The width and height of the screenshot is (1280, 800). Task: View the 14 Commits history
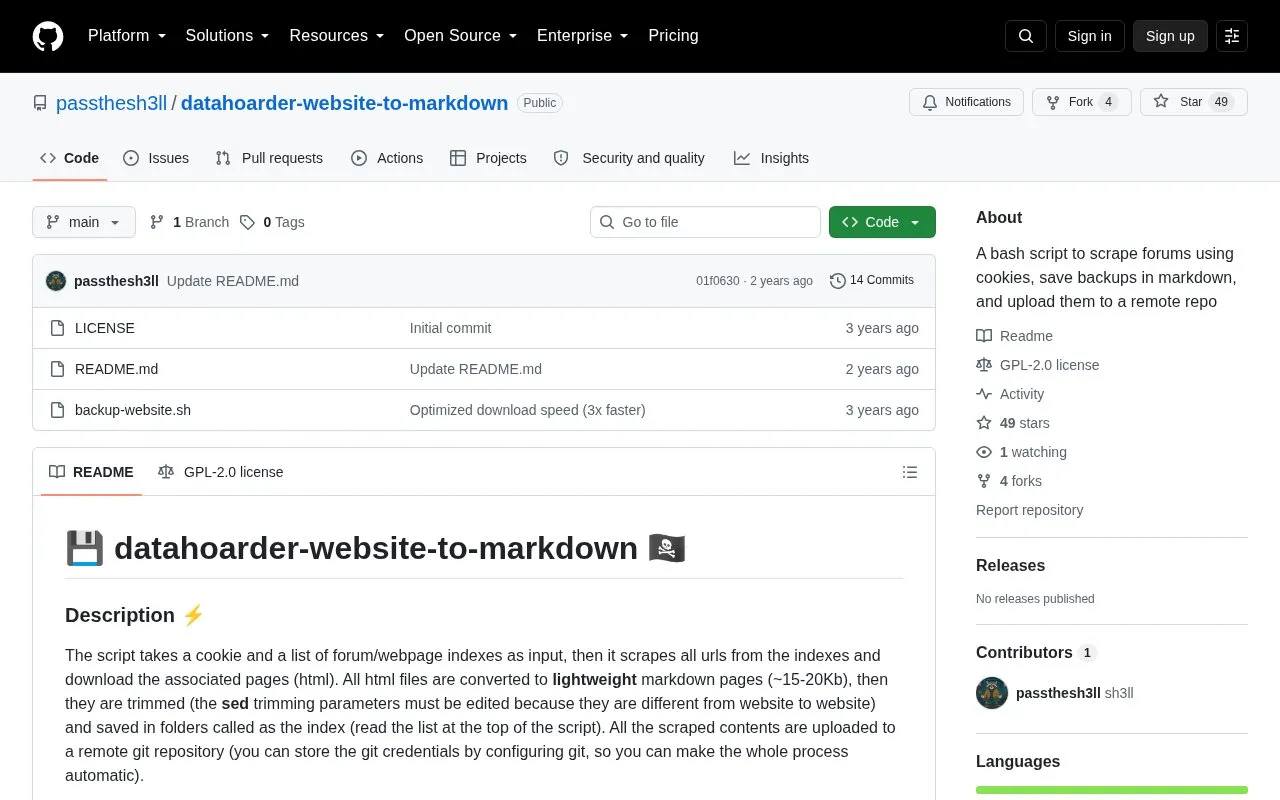click(x=872, y=281)
